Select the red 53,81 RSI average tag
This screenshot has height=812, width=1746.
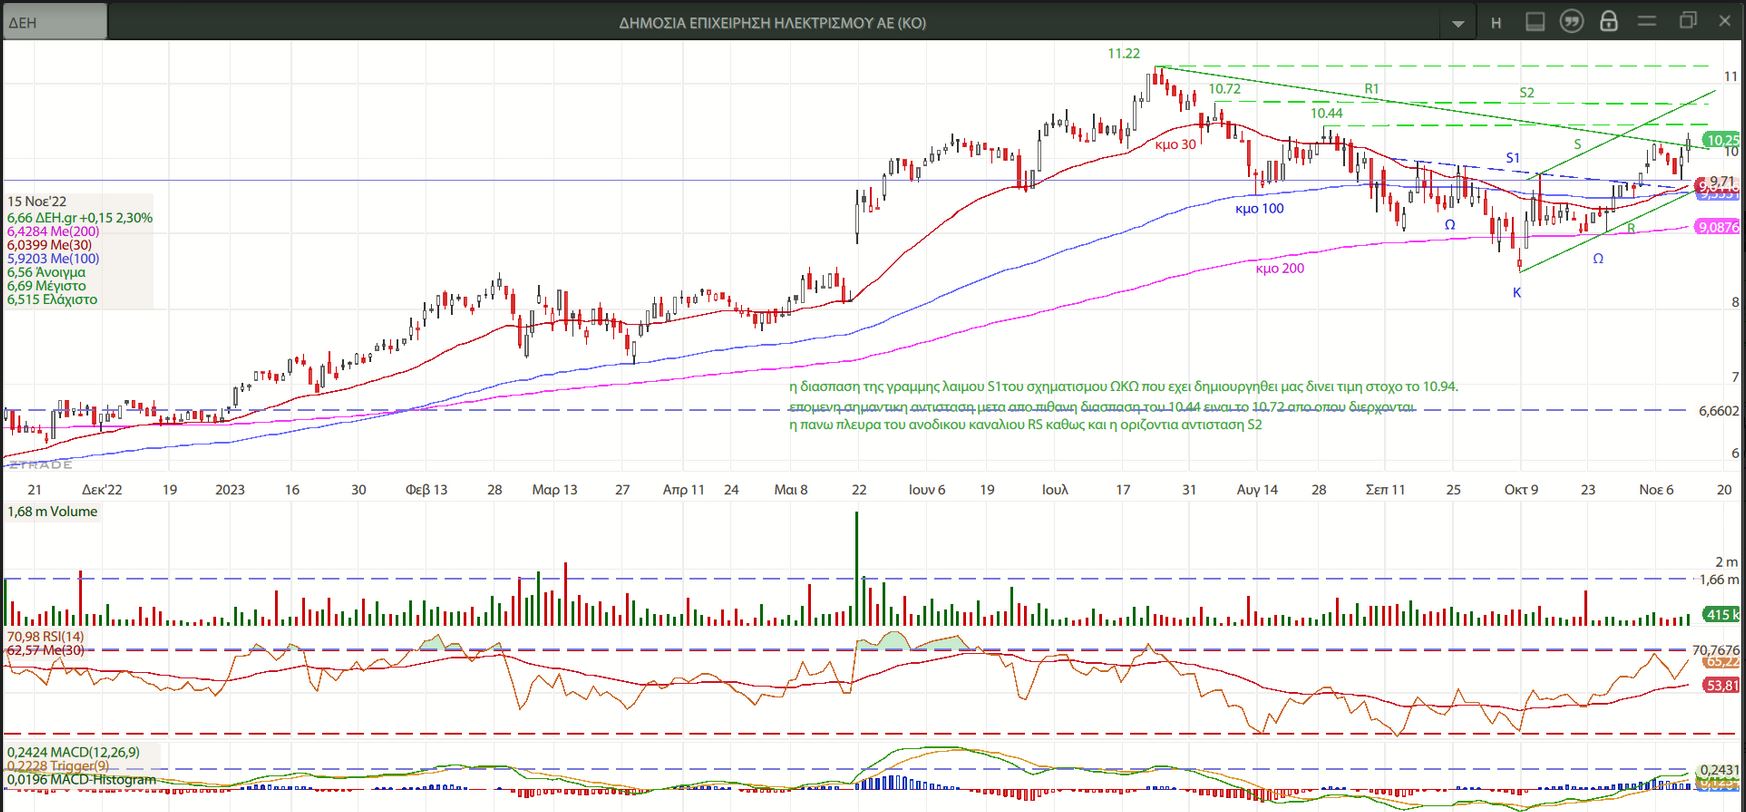pyautogui.click(x=1721, y=685)
